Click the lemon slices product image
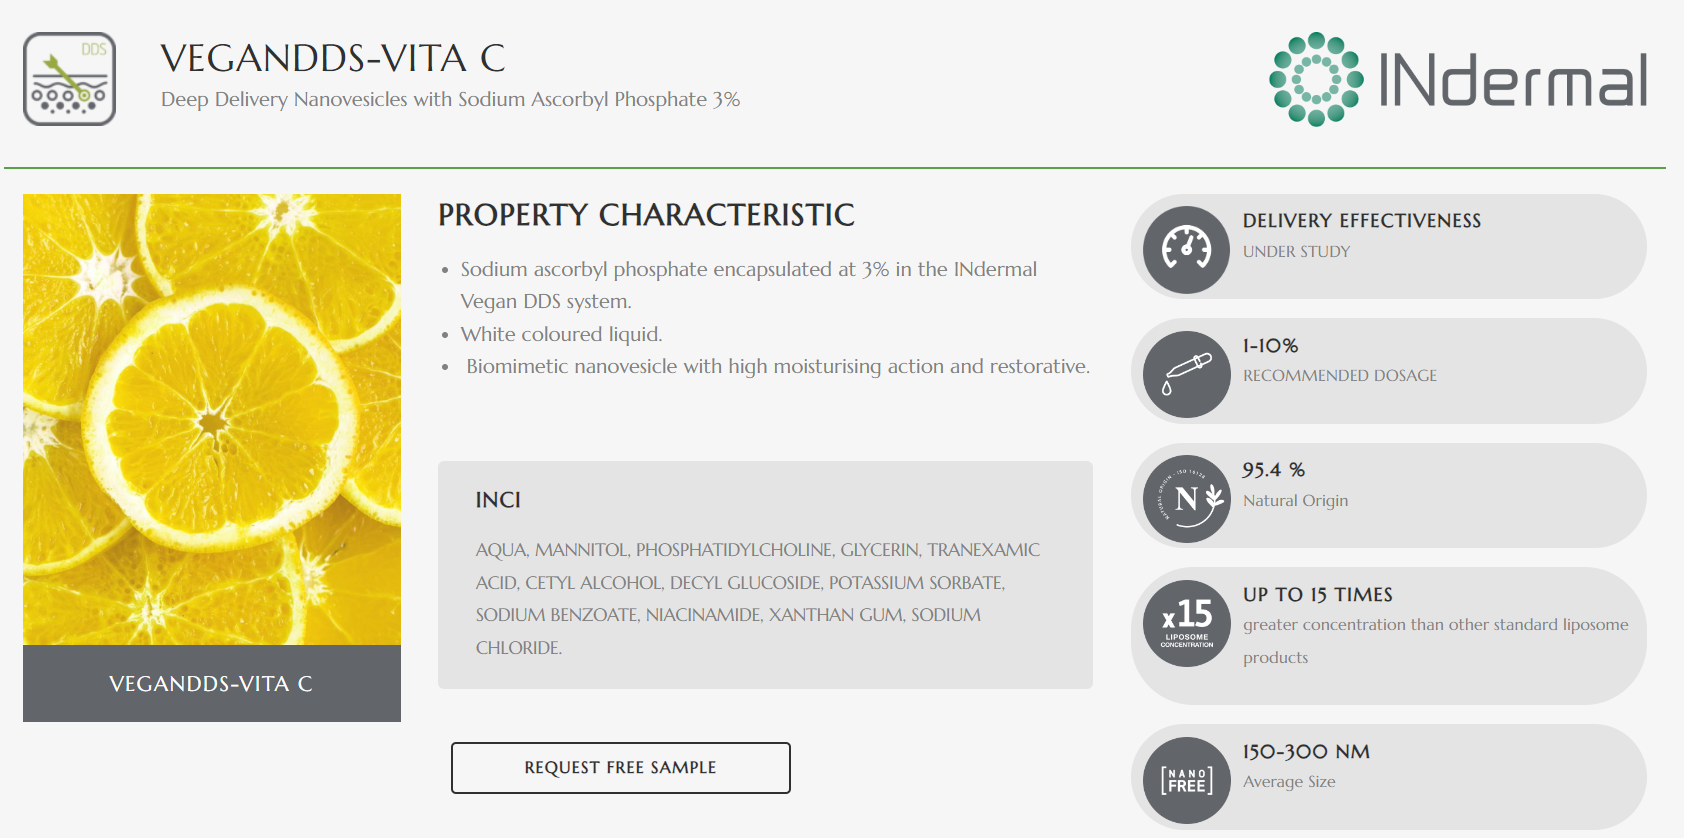The height and width of the screenshot is (838, 1684). (x=212, y=419)
